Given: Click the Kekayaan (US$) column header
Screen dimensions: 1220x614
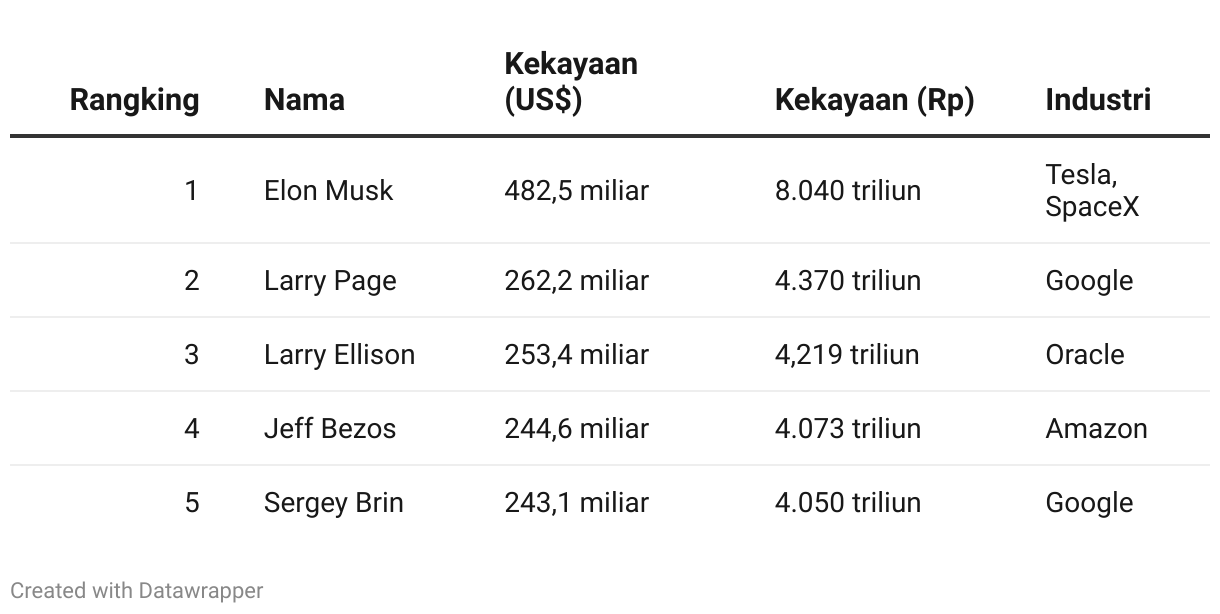Looking at the screenshot, I should (x=570, y=82).
